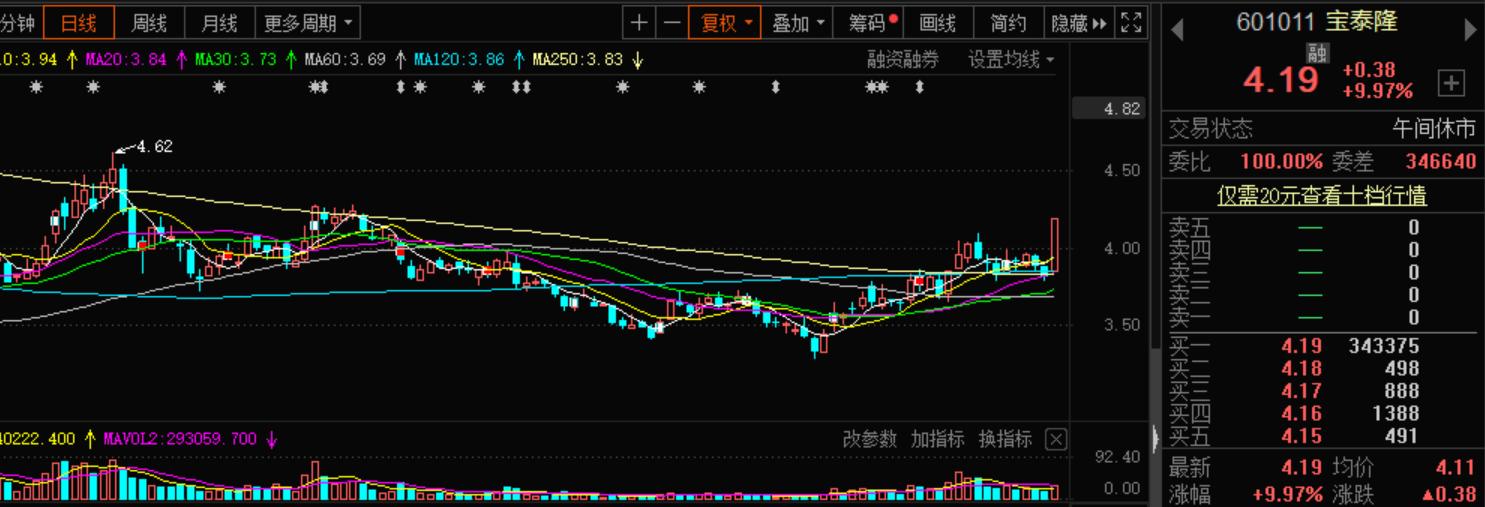Open the 复权 adjustment dropdown
The width and height of the screenshot is (1485, 507).
[x=726, y=22]
